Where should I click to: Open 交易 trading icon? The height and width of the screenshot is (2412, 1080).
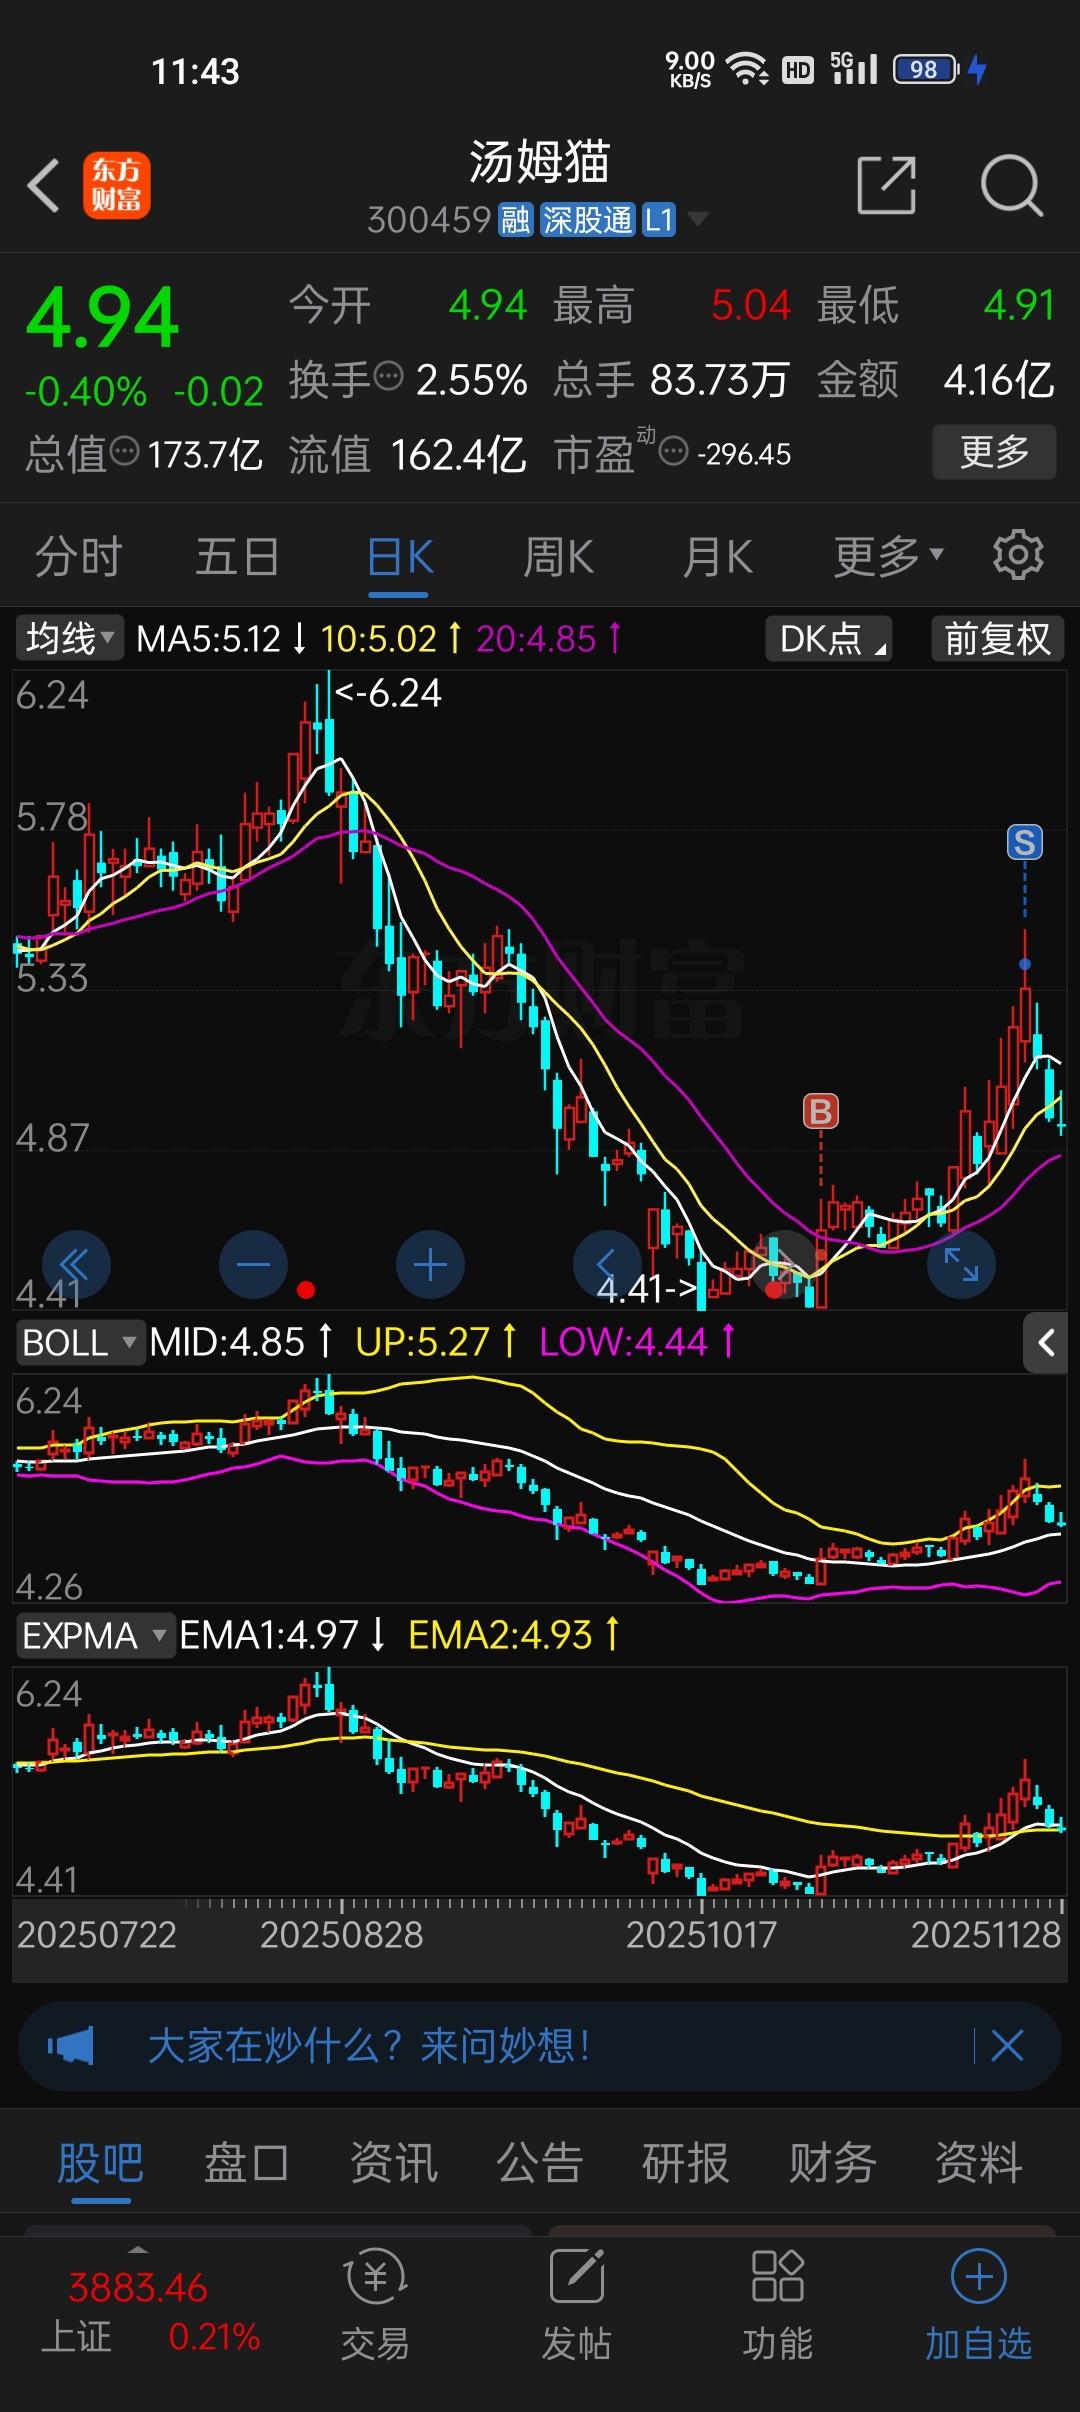(x=375, y=2304)
